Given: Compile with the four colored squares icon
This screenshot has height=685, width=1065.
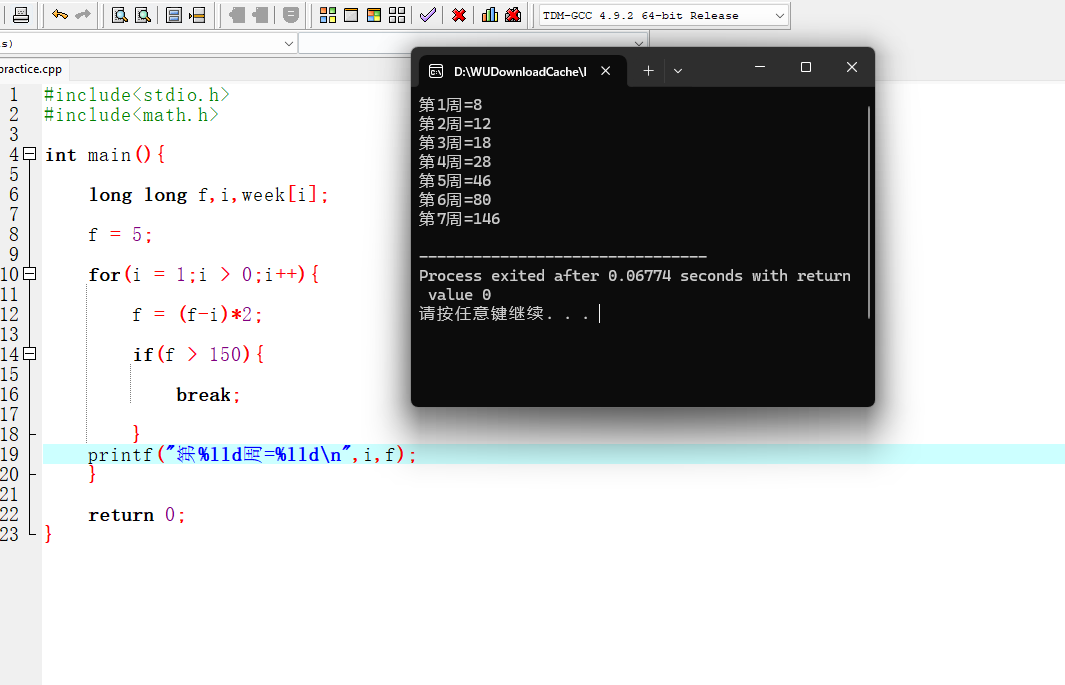Looking at the screenshot, I should (327, 15).
